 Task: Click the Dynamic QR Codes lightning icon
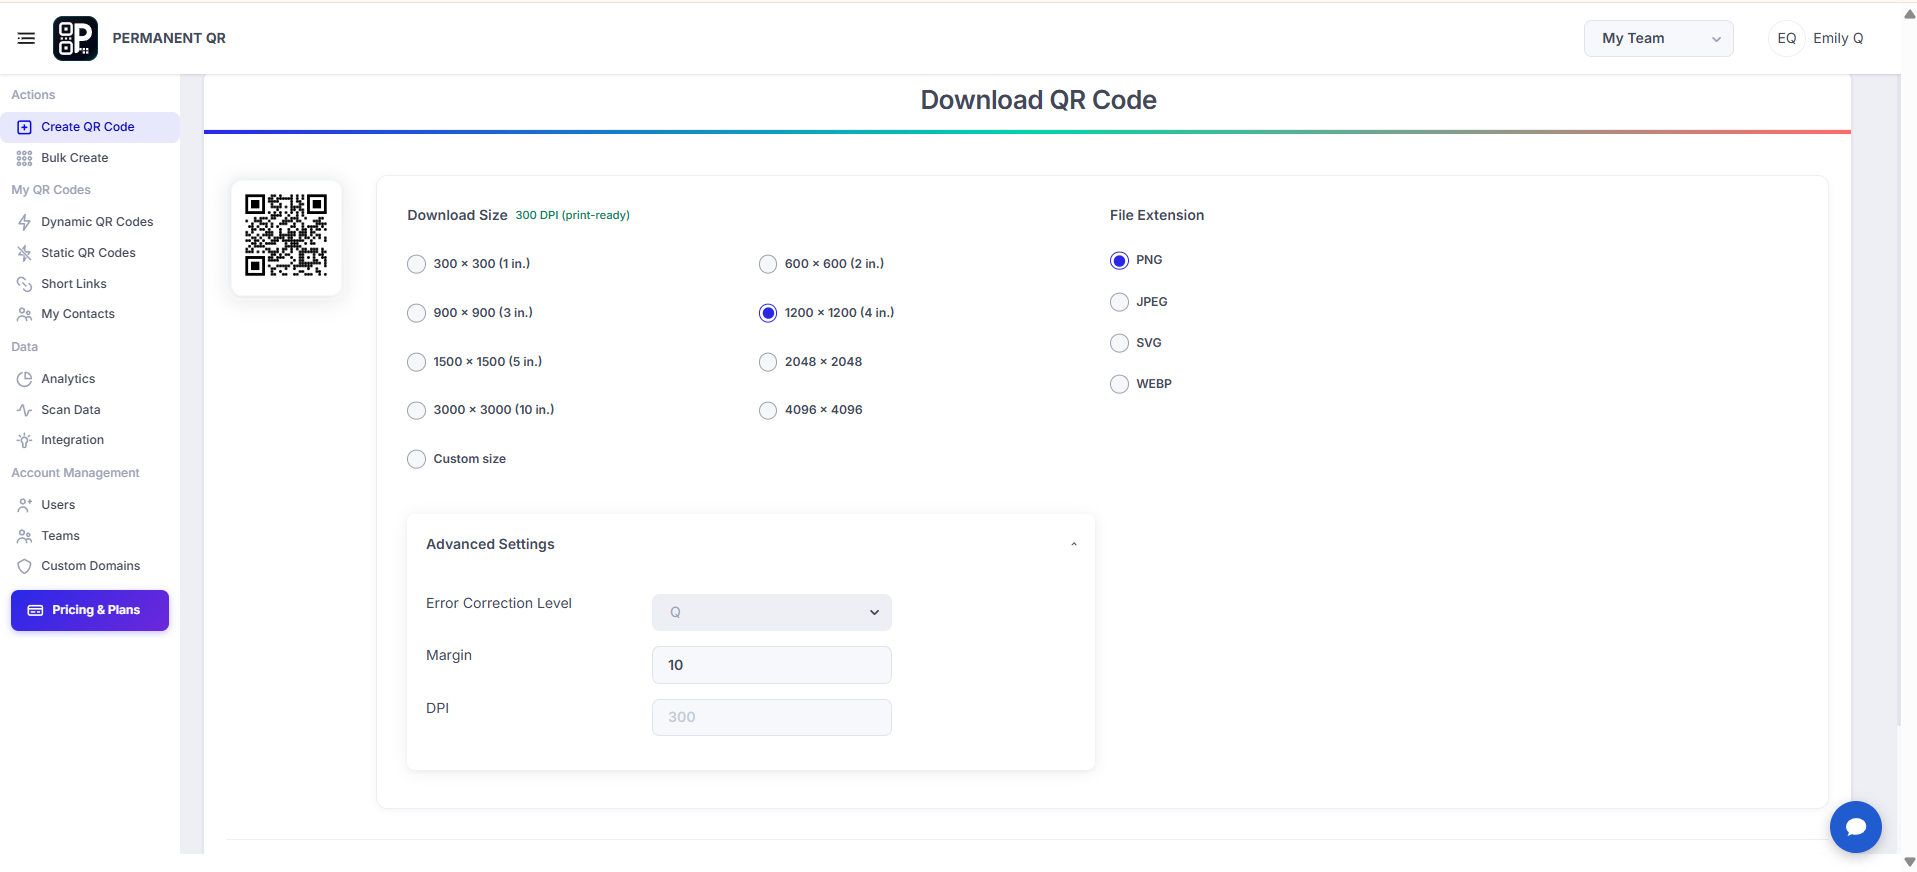[24, 222]
